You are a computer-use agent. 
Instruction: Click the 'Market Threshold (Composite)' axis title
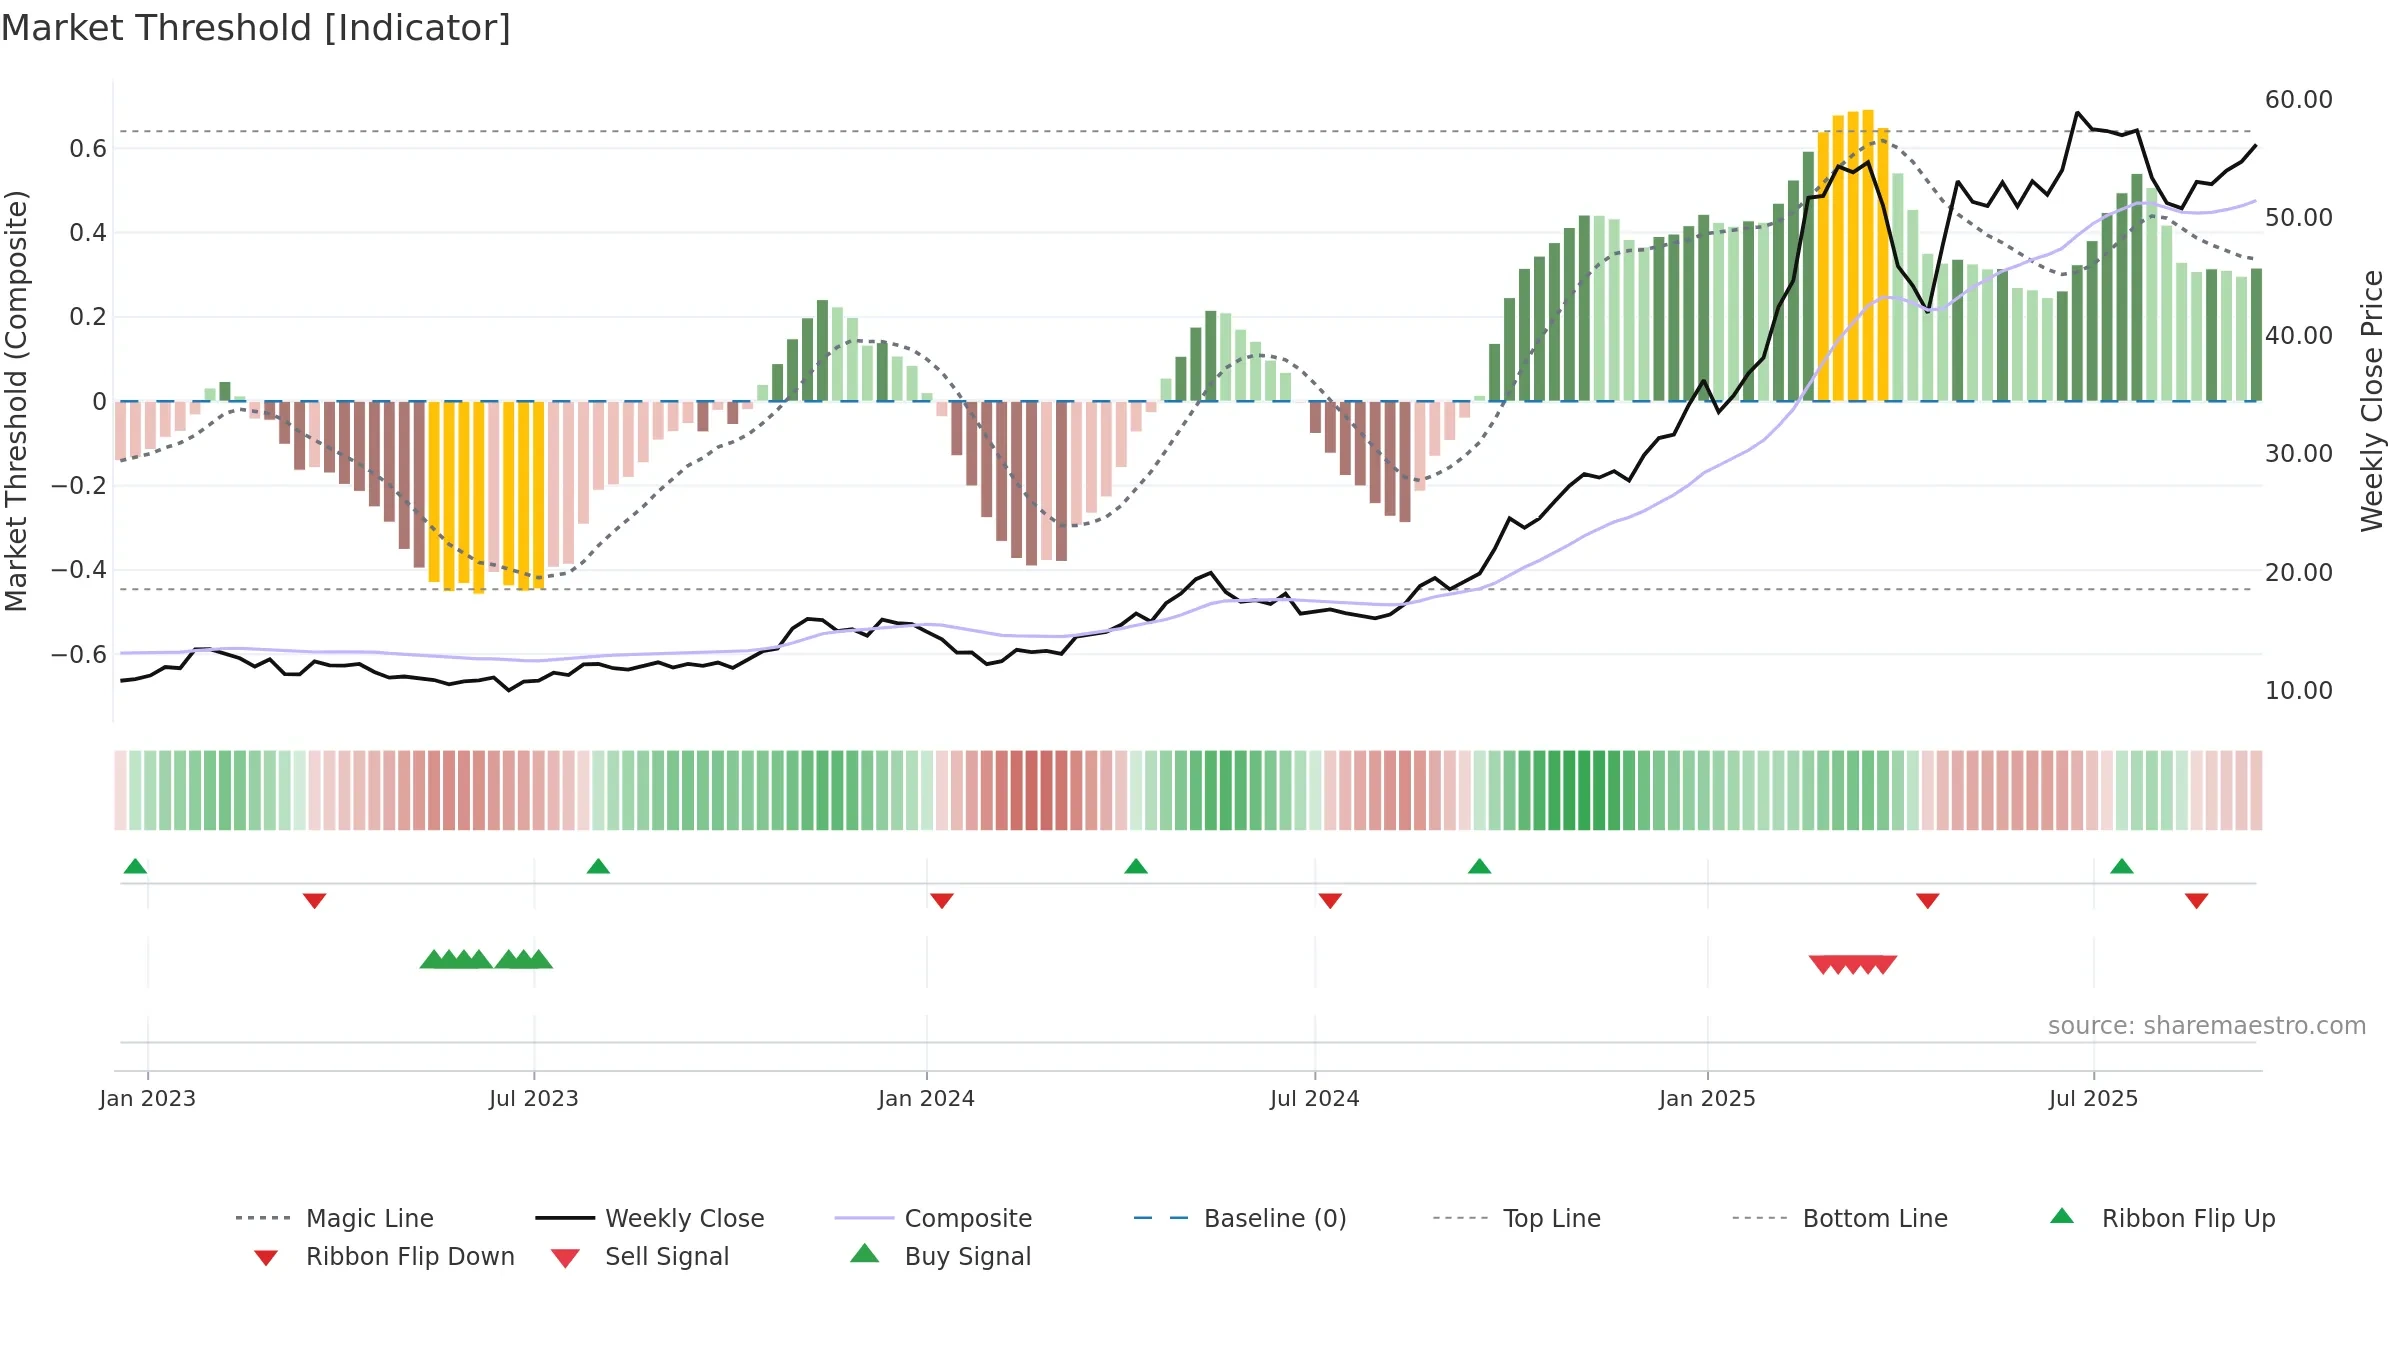click(x=16, y=401)
